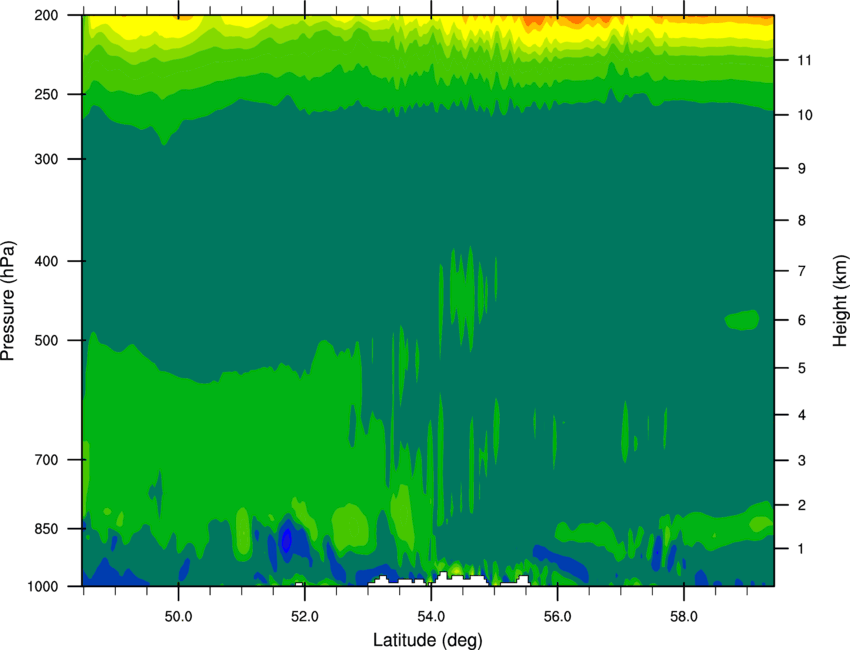
Task: Pick the 2 km height label
Action: click(x=802, y=505)
